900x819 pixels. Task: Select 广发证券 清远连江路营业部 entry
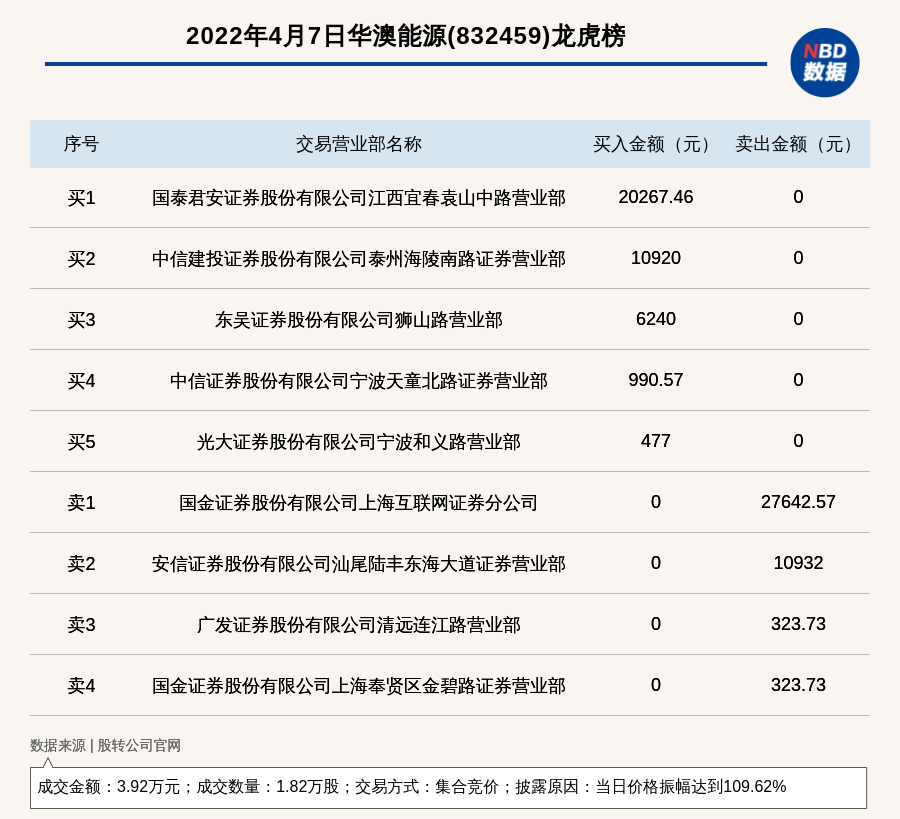[358, 625]
